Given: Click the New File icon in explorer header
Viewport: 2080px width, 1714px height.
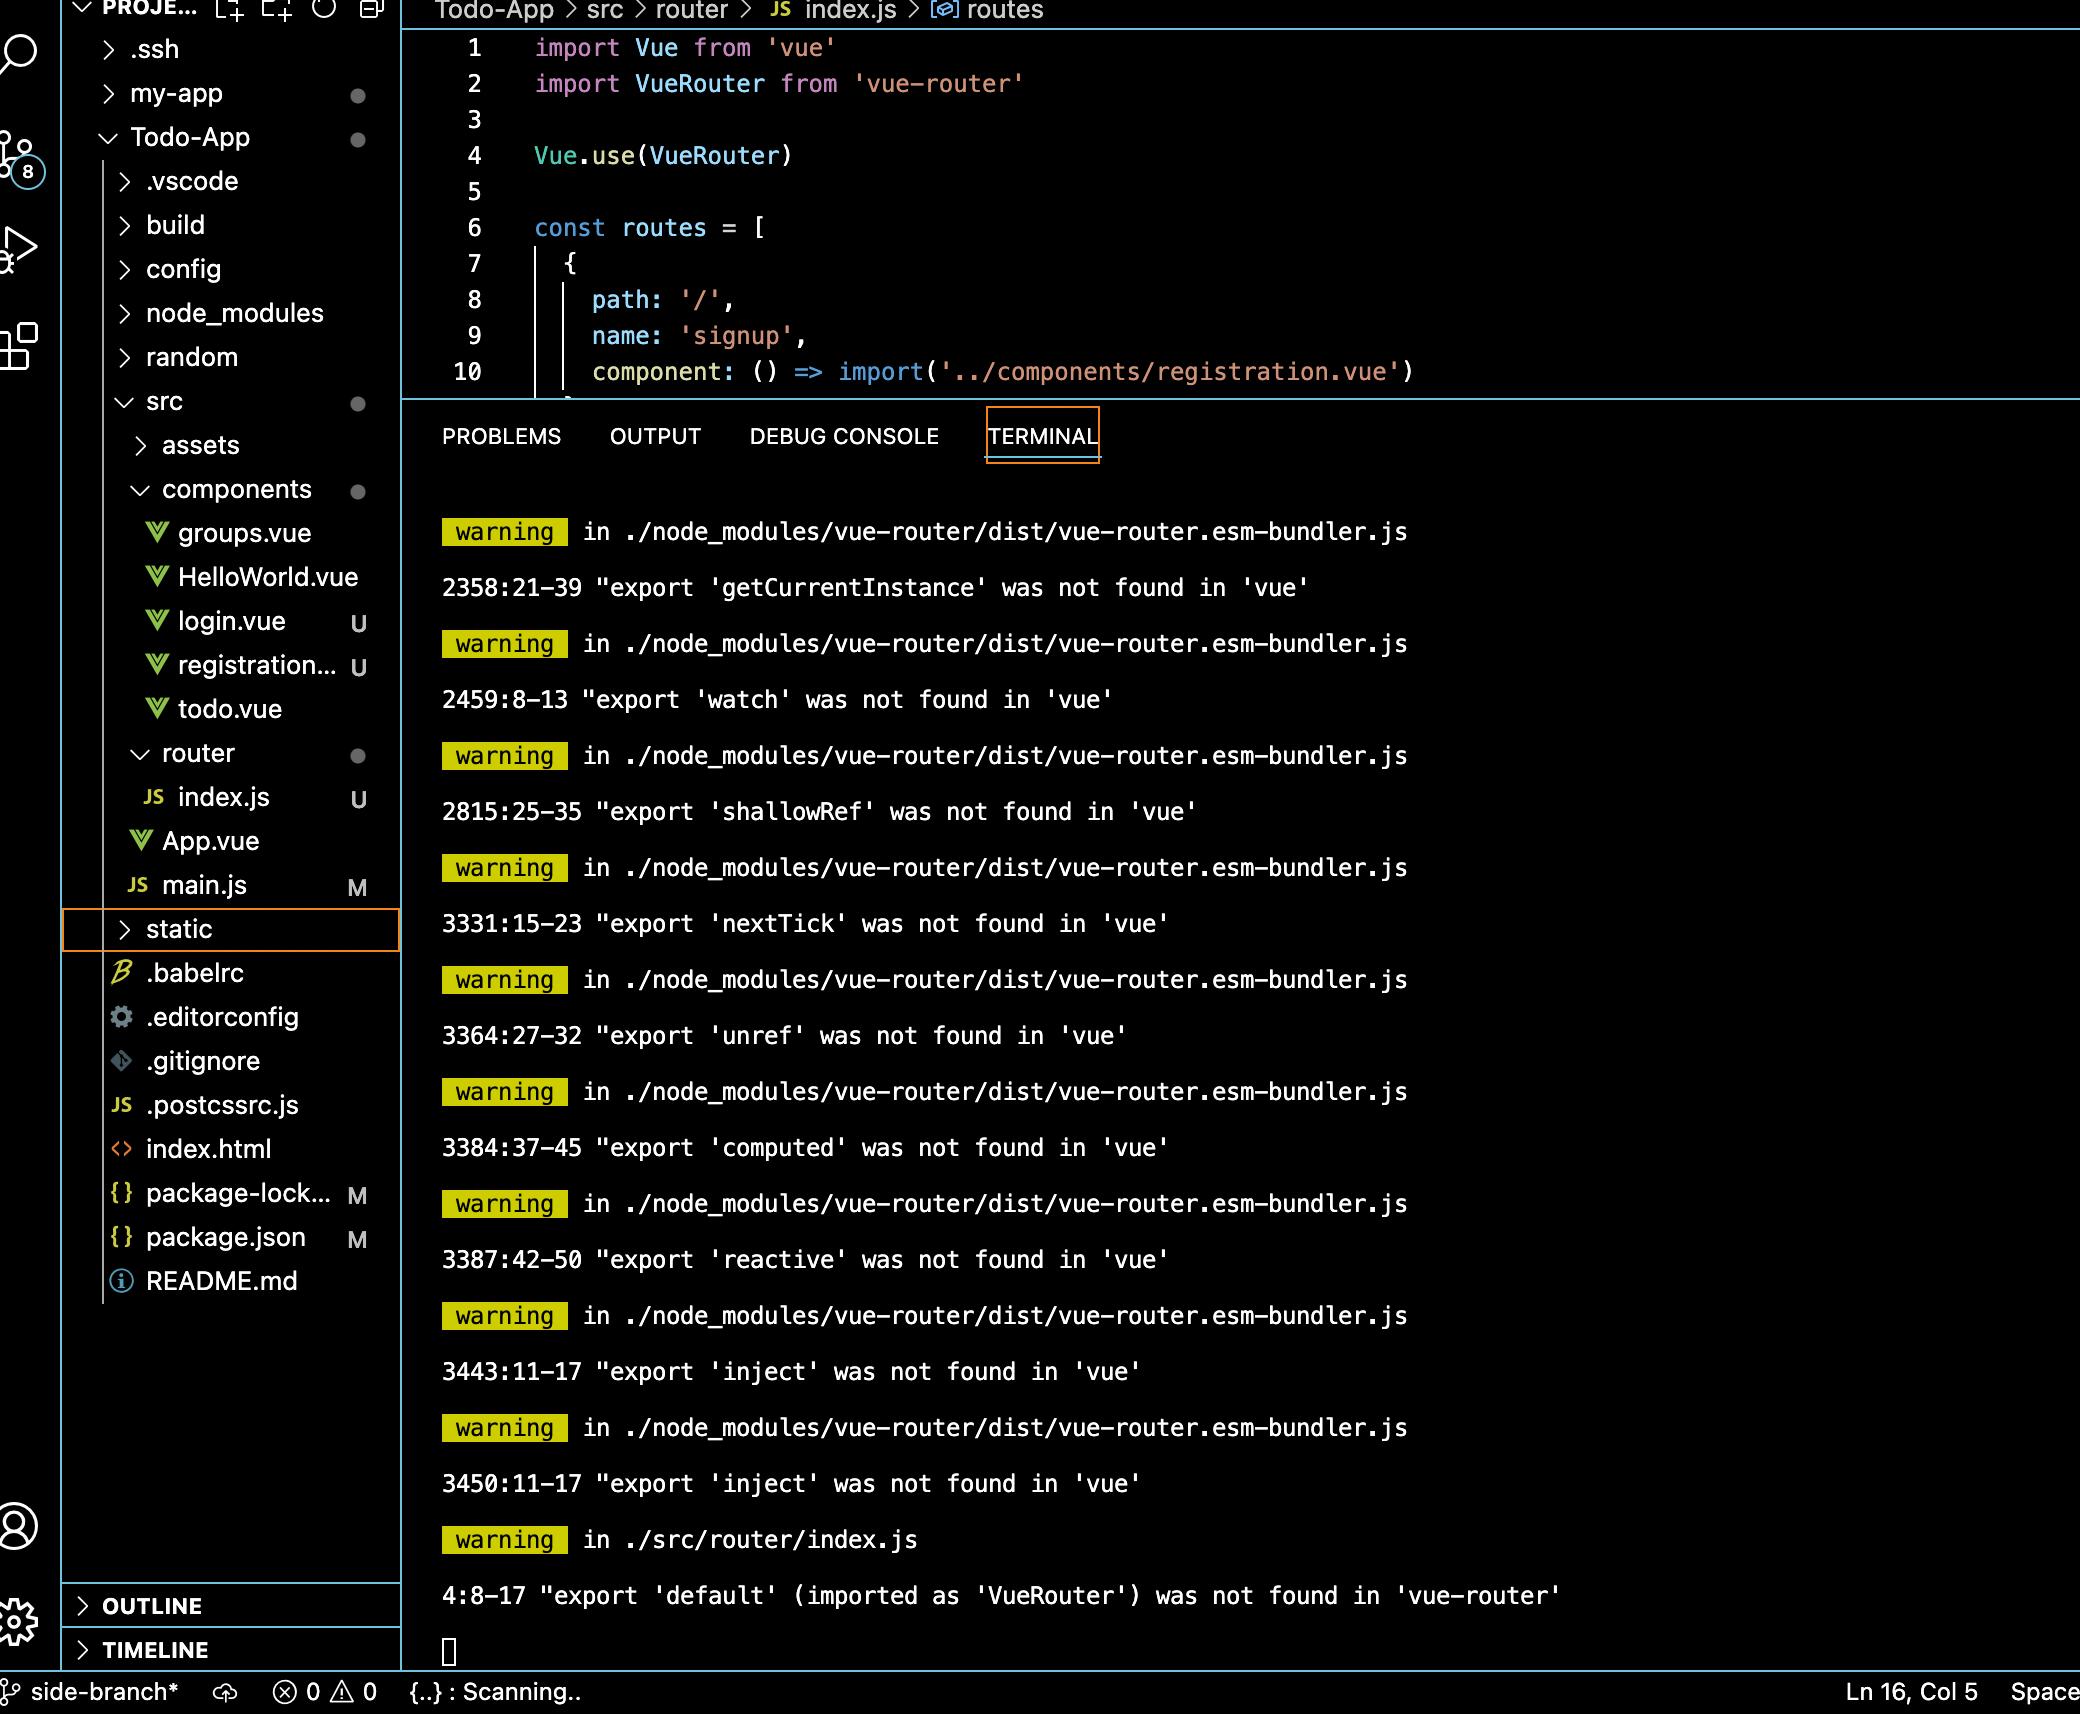Looking at the screenshot, I should point(230,10).
